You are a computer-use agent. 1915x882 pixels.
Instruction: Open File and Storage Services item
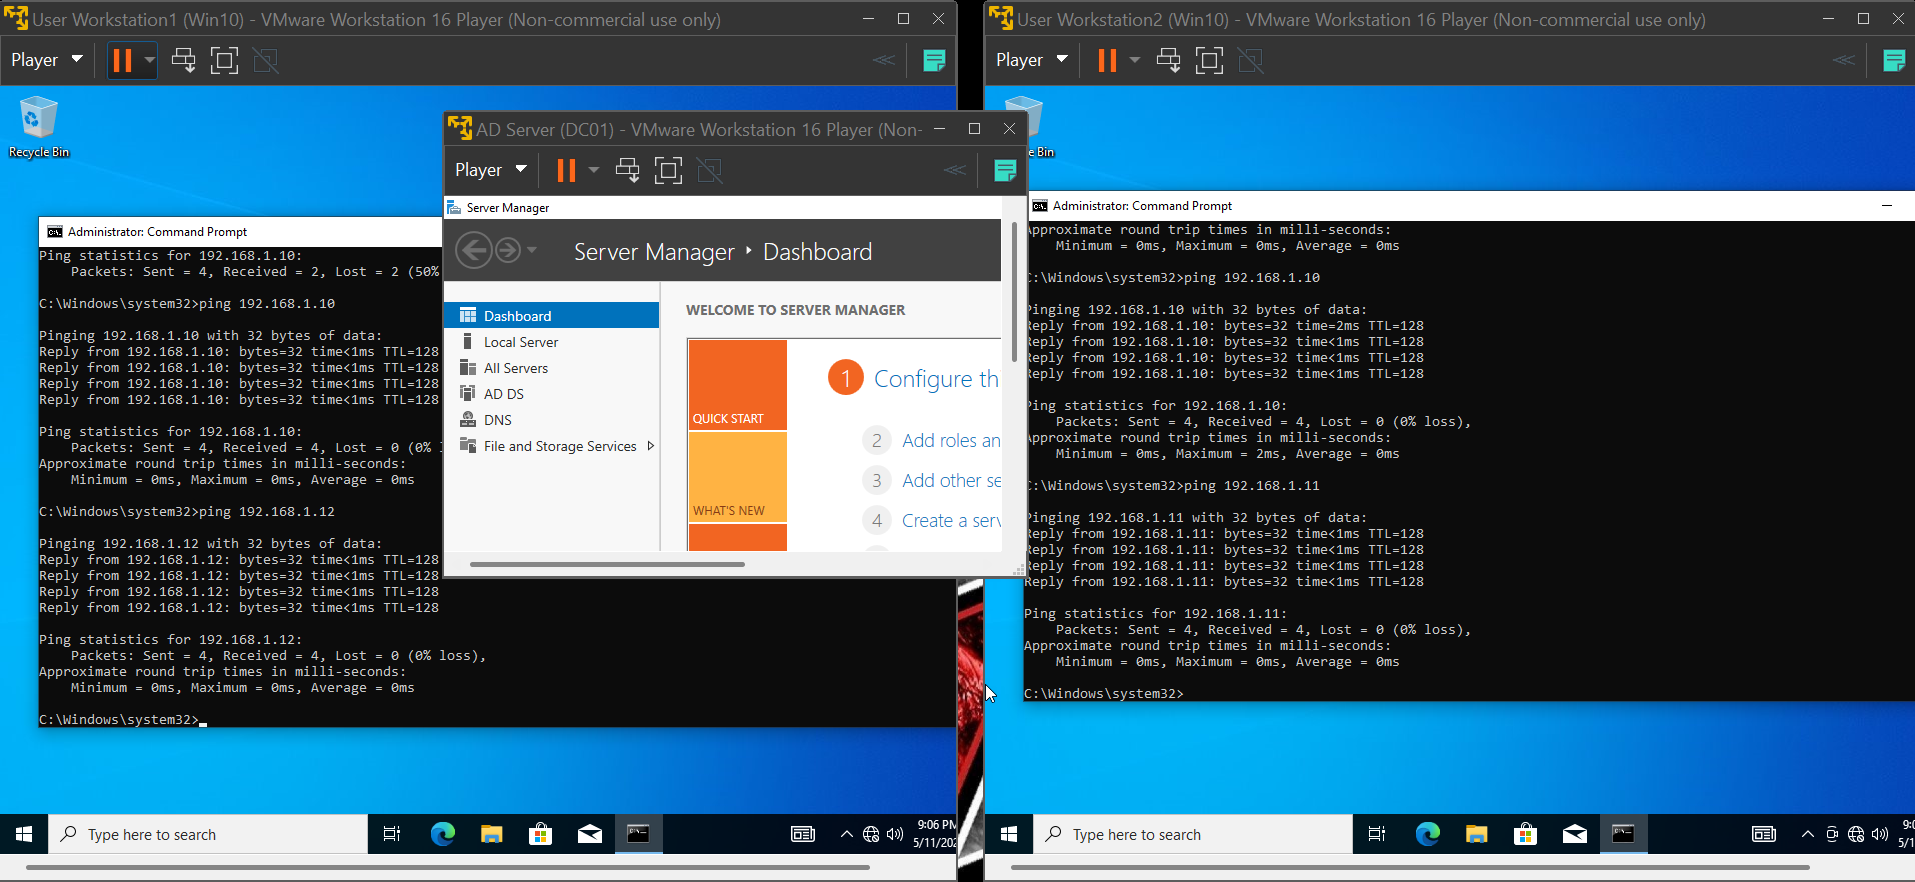pyautogui.click(x=560, y=446)
